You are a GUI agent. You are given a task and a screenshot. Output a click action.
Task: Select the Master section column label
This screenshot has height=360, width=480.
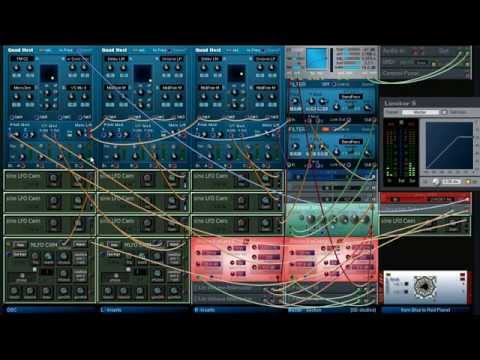305,310
